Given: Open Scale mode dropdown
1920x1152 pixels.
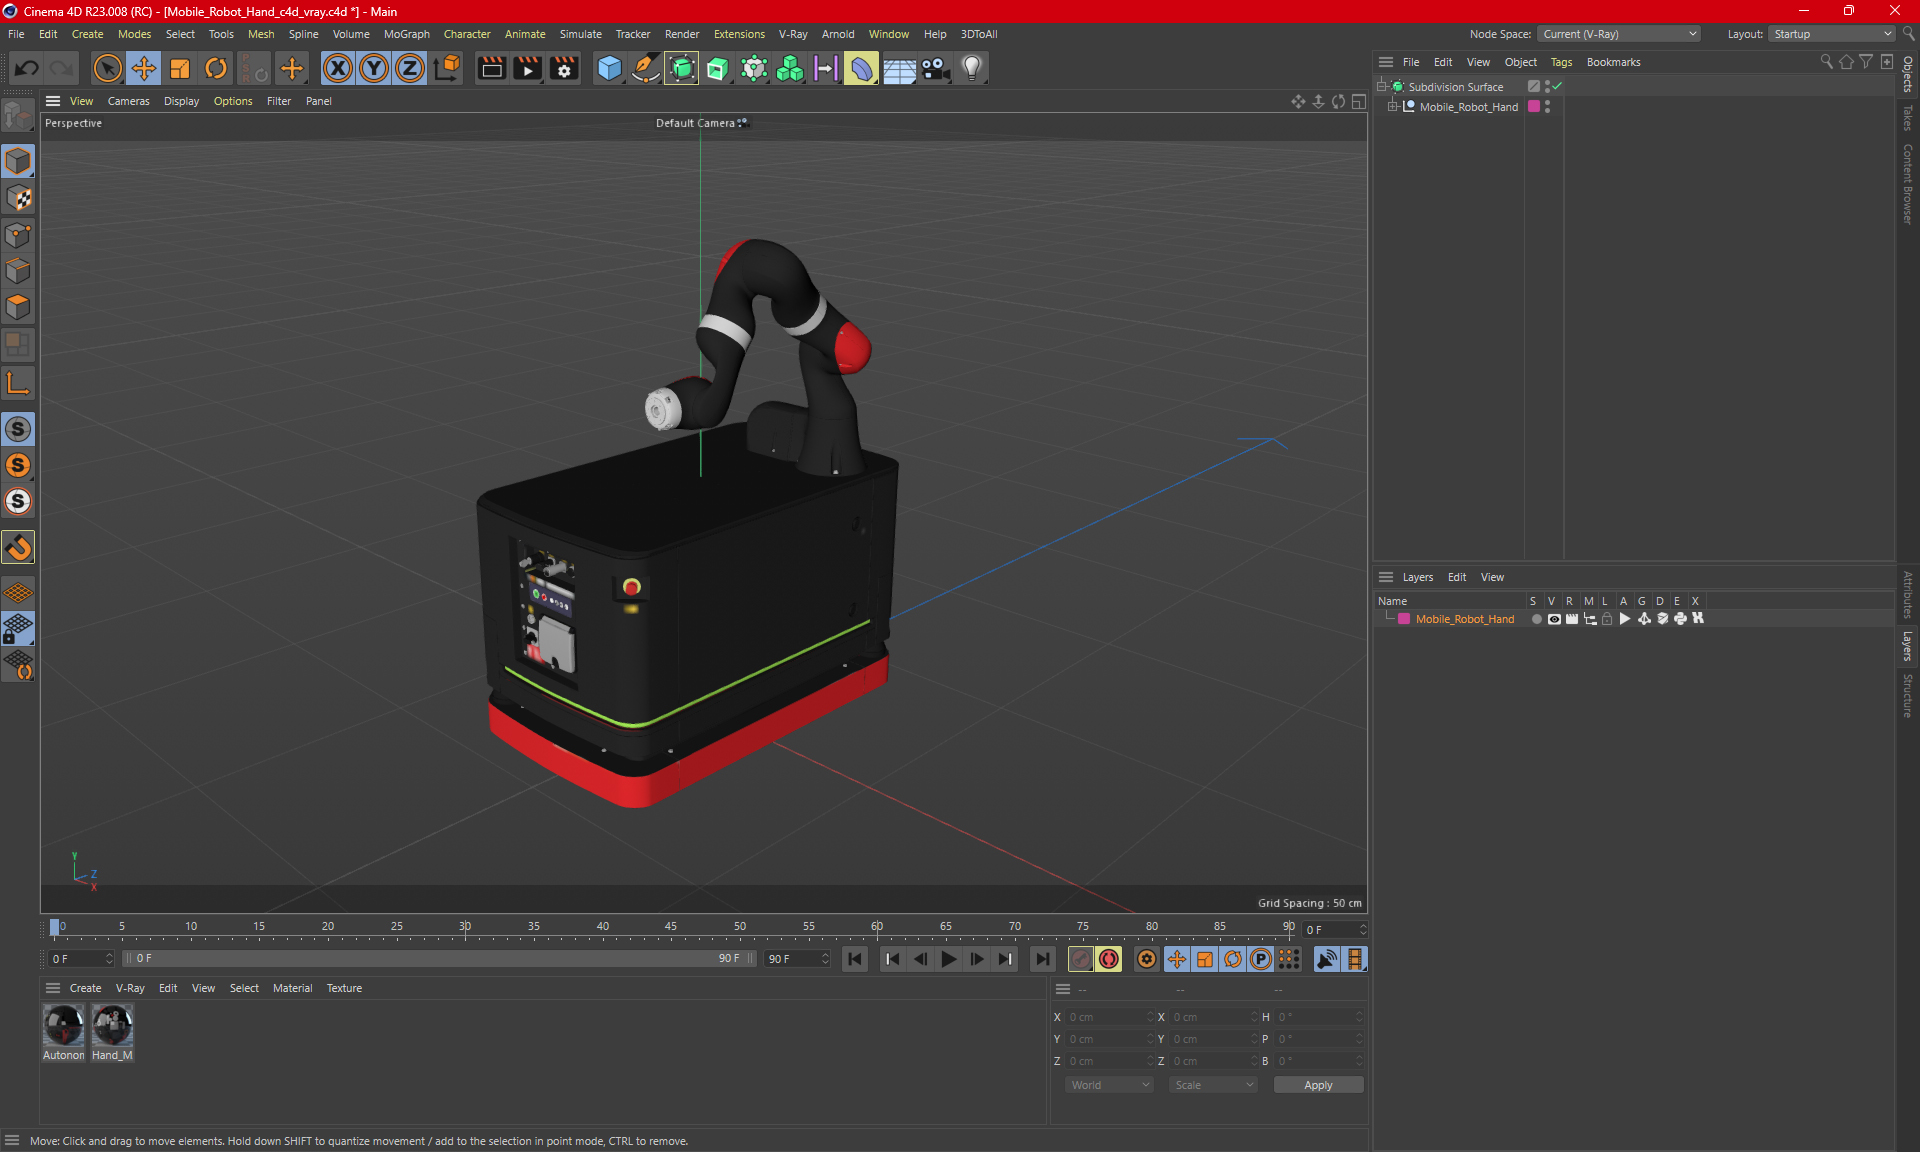Looking at the screenshot, I should point(1213,1085).
